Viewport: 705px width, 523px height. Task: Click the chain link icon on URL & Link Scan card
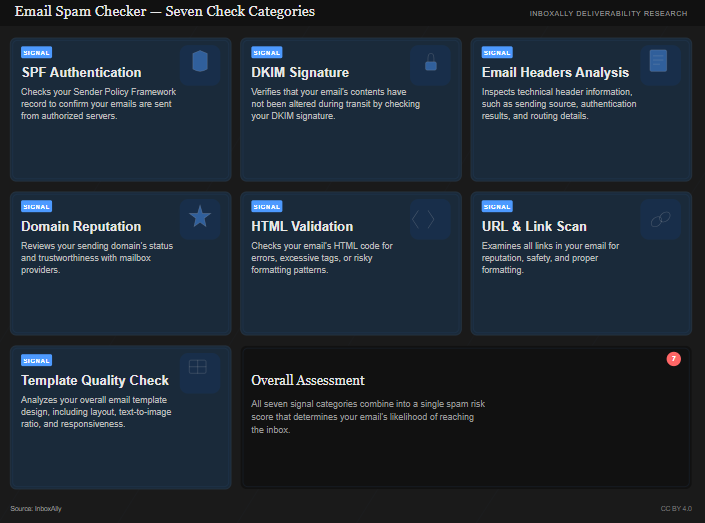(660, 219)
